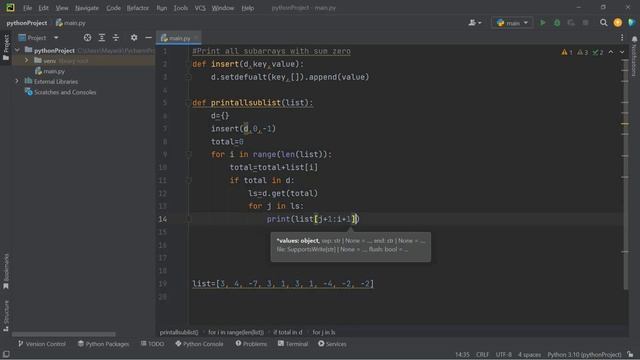Open the TODO tool window

[152, 344]
